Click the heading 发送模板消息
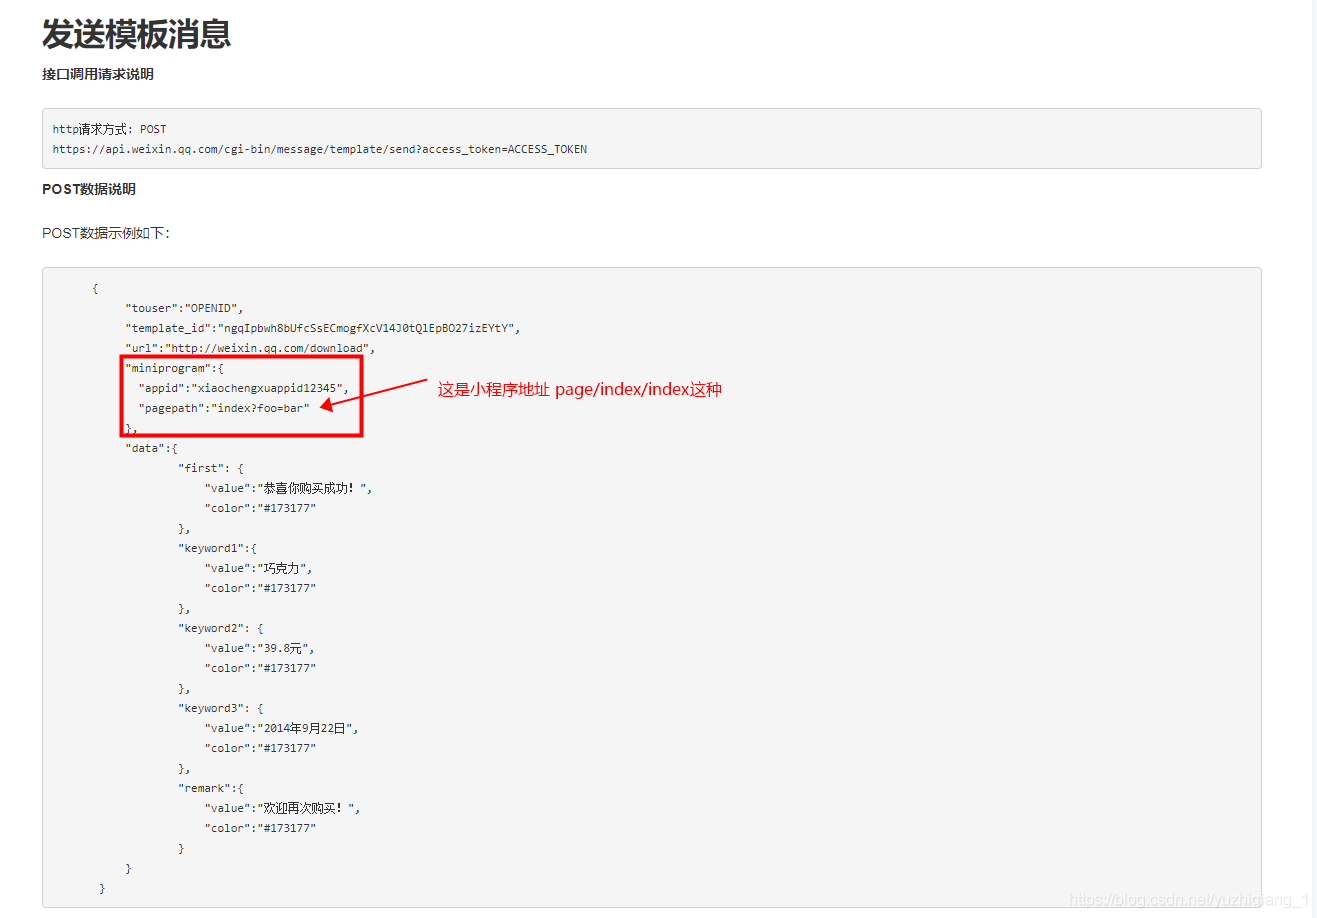Viewport: 1317px width, 918px height. pyautogui.click(x=136, y=34)
